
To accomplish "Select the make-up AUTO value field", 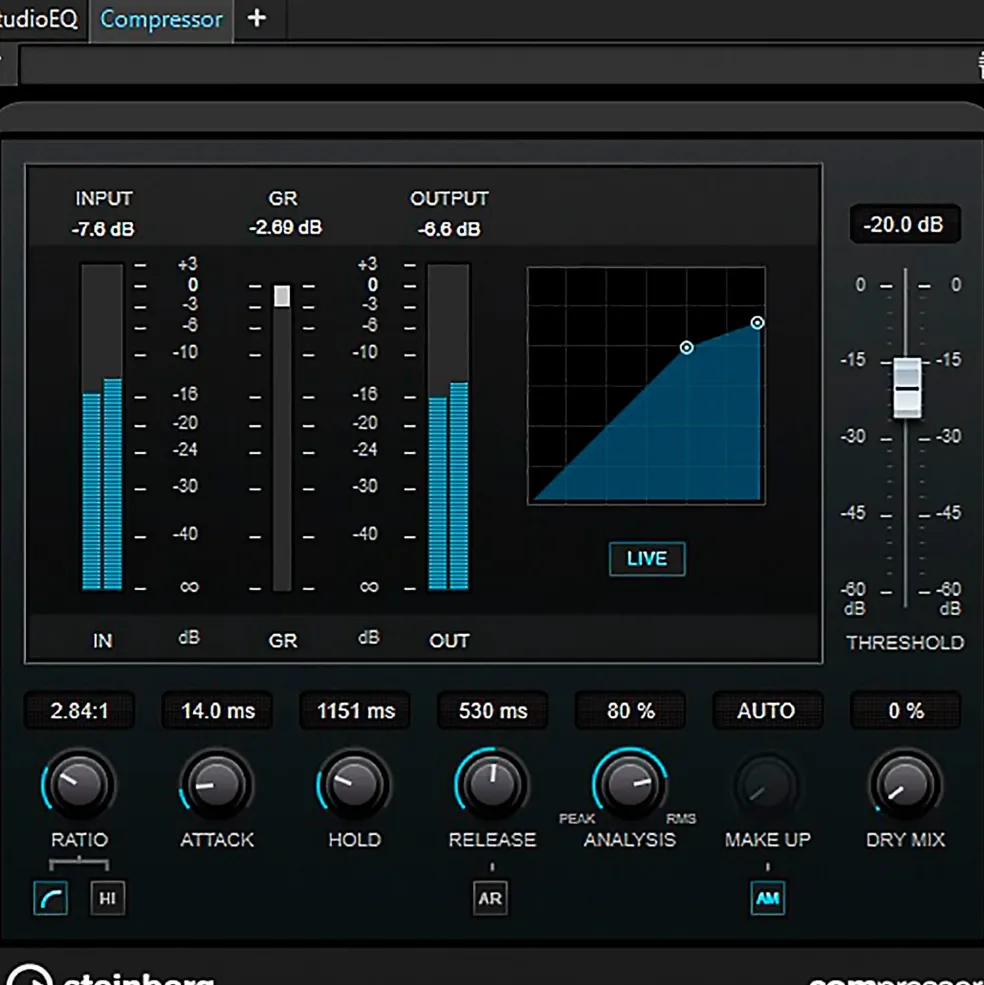I will (767, 710).
